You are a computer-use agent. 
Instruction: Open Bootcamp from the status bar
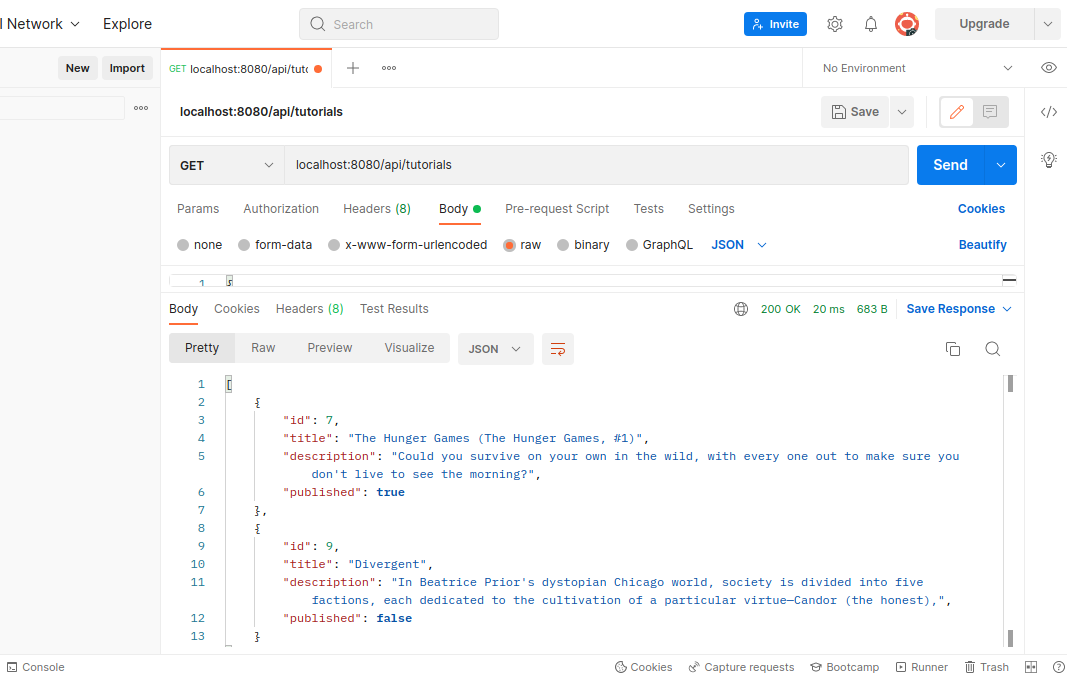[x=844, y=667]
